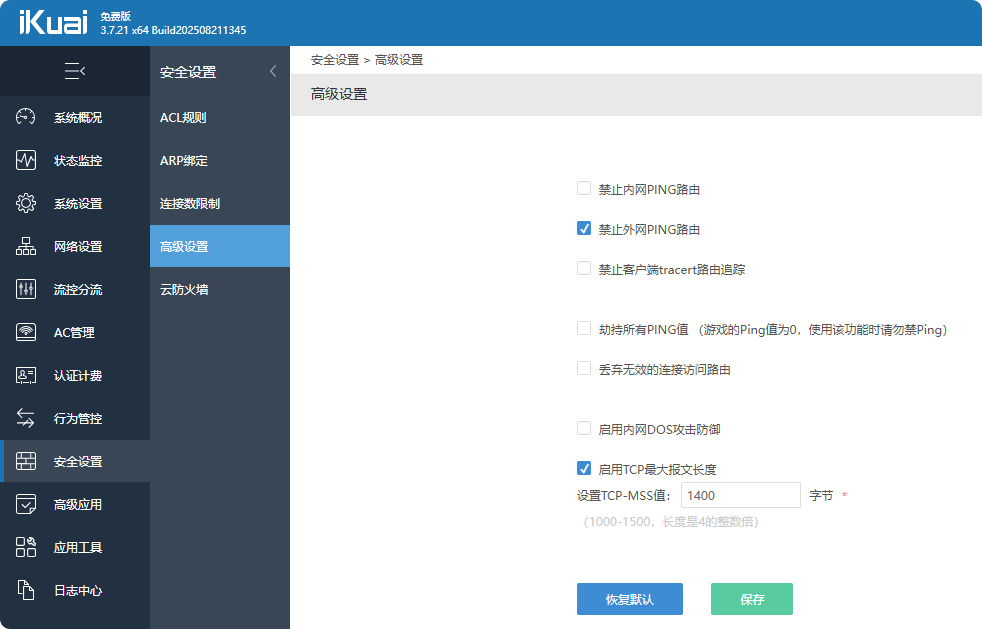Select 行为管控 (Behavior Control) in sidebar
The width and height of the screenshot is (982, 629).
[75, 418]
